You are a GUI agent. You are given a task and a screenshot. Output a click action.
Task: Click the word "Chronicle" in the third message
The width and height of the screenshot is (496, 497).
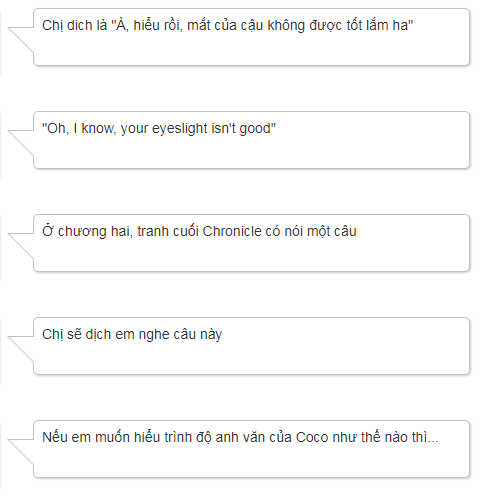tap(232, 231)
